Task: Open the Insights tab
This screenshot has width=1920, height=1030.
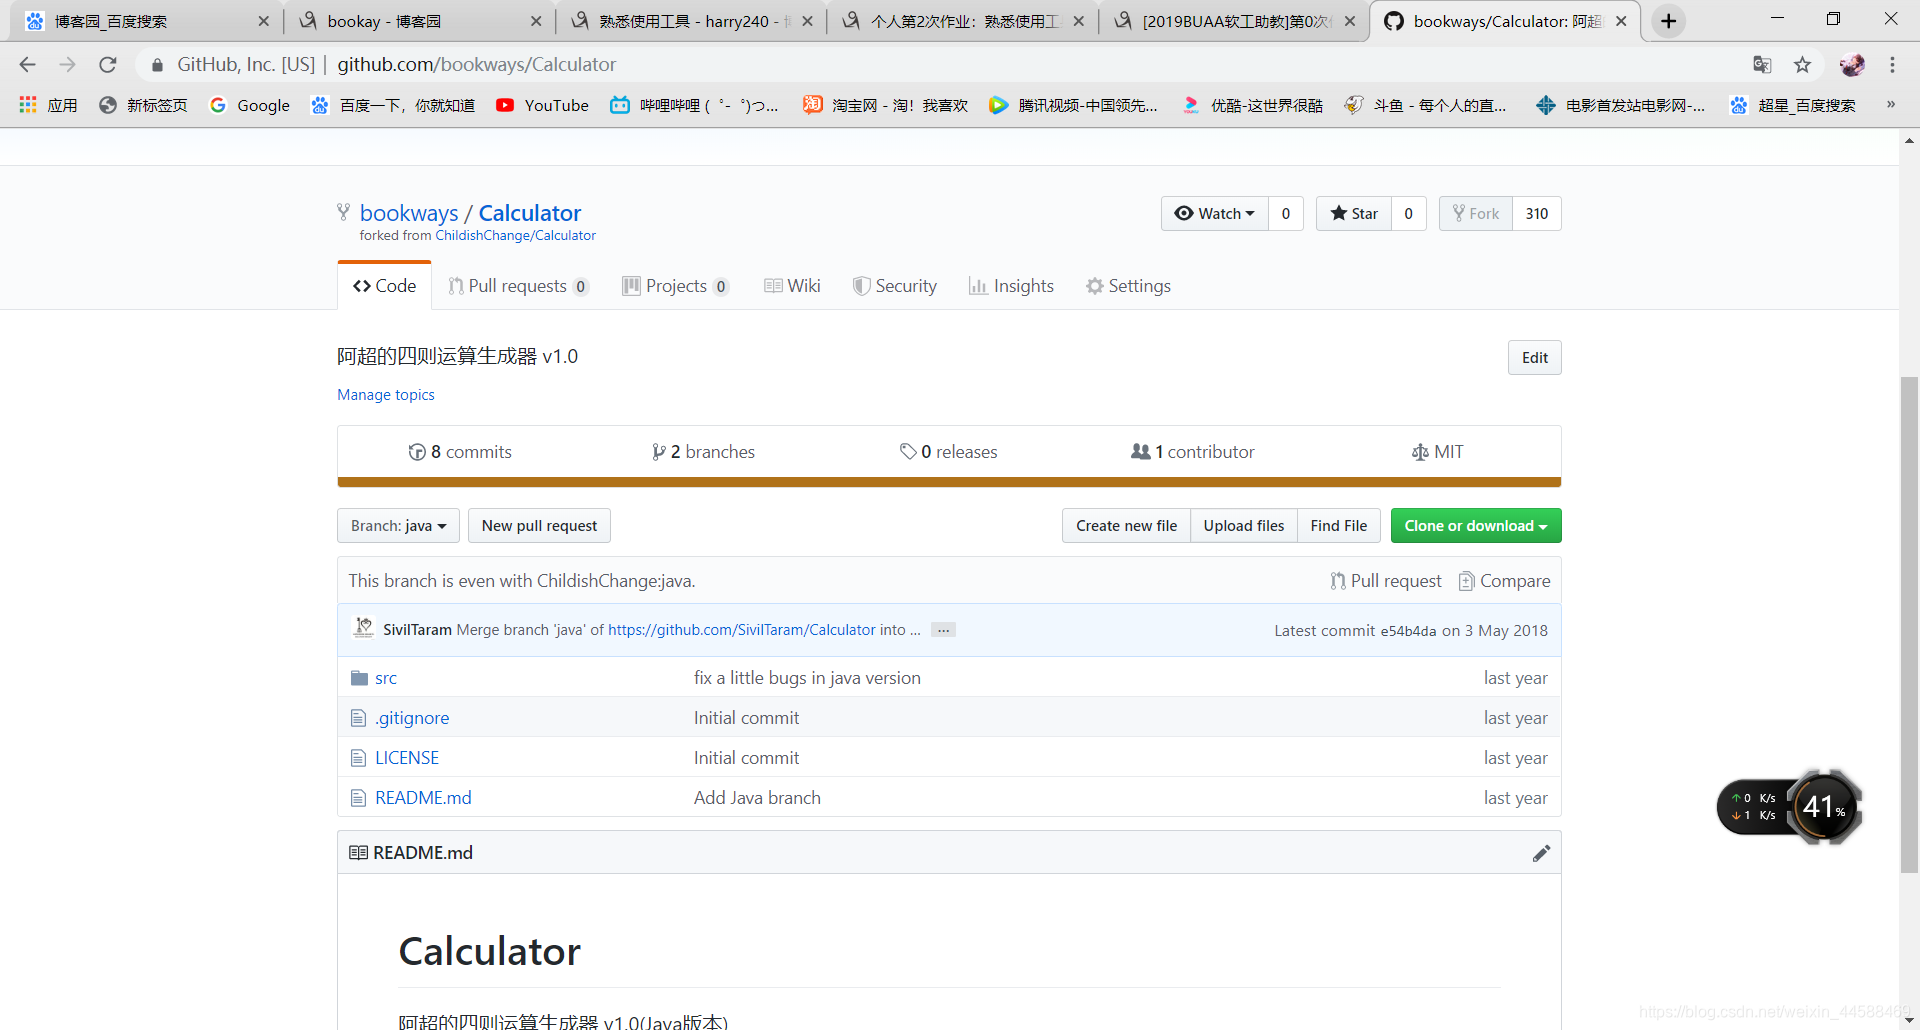Action: (x=1011, y=286)
